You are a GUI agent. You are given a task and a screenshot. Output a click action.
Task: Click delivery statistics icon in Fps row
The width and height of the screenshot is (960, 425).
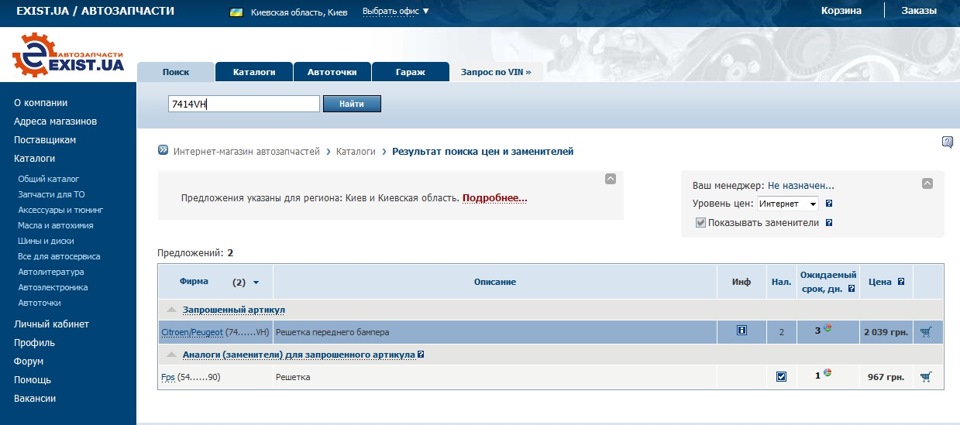(x=828, y=373)
